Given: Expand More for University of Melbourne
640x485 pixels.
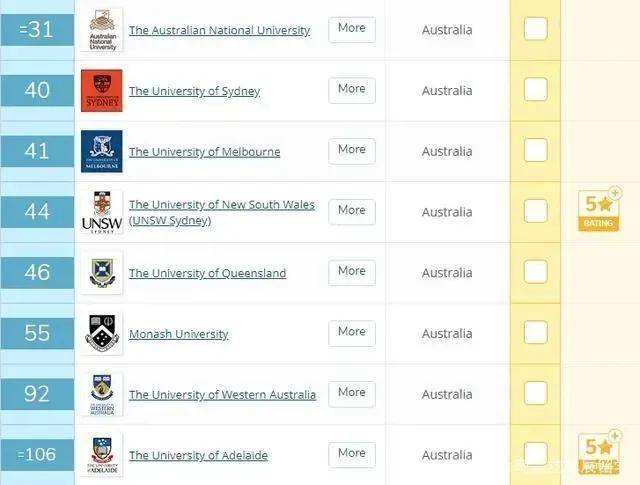Looking at the screenshot, I should pos(352,150).
